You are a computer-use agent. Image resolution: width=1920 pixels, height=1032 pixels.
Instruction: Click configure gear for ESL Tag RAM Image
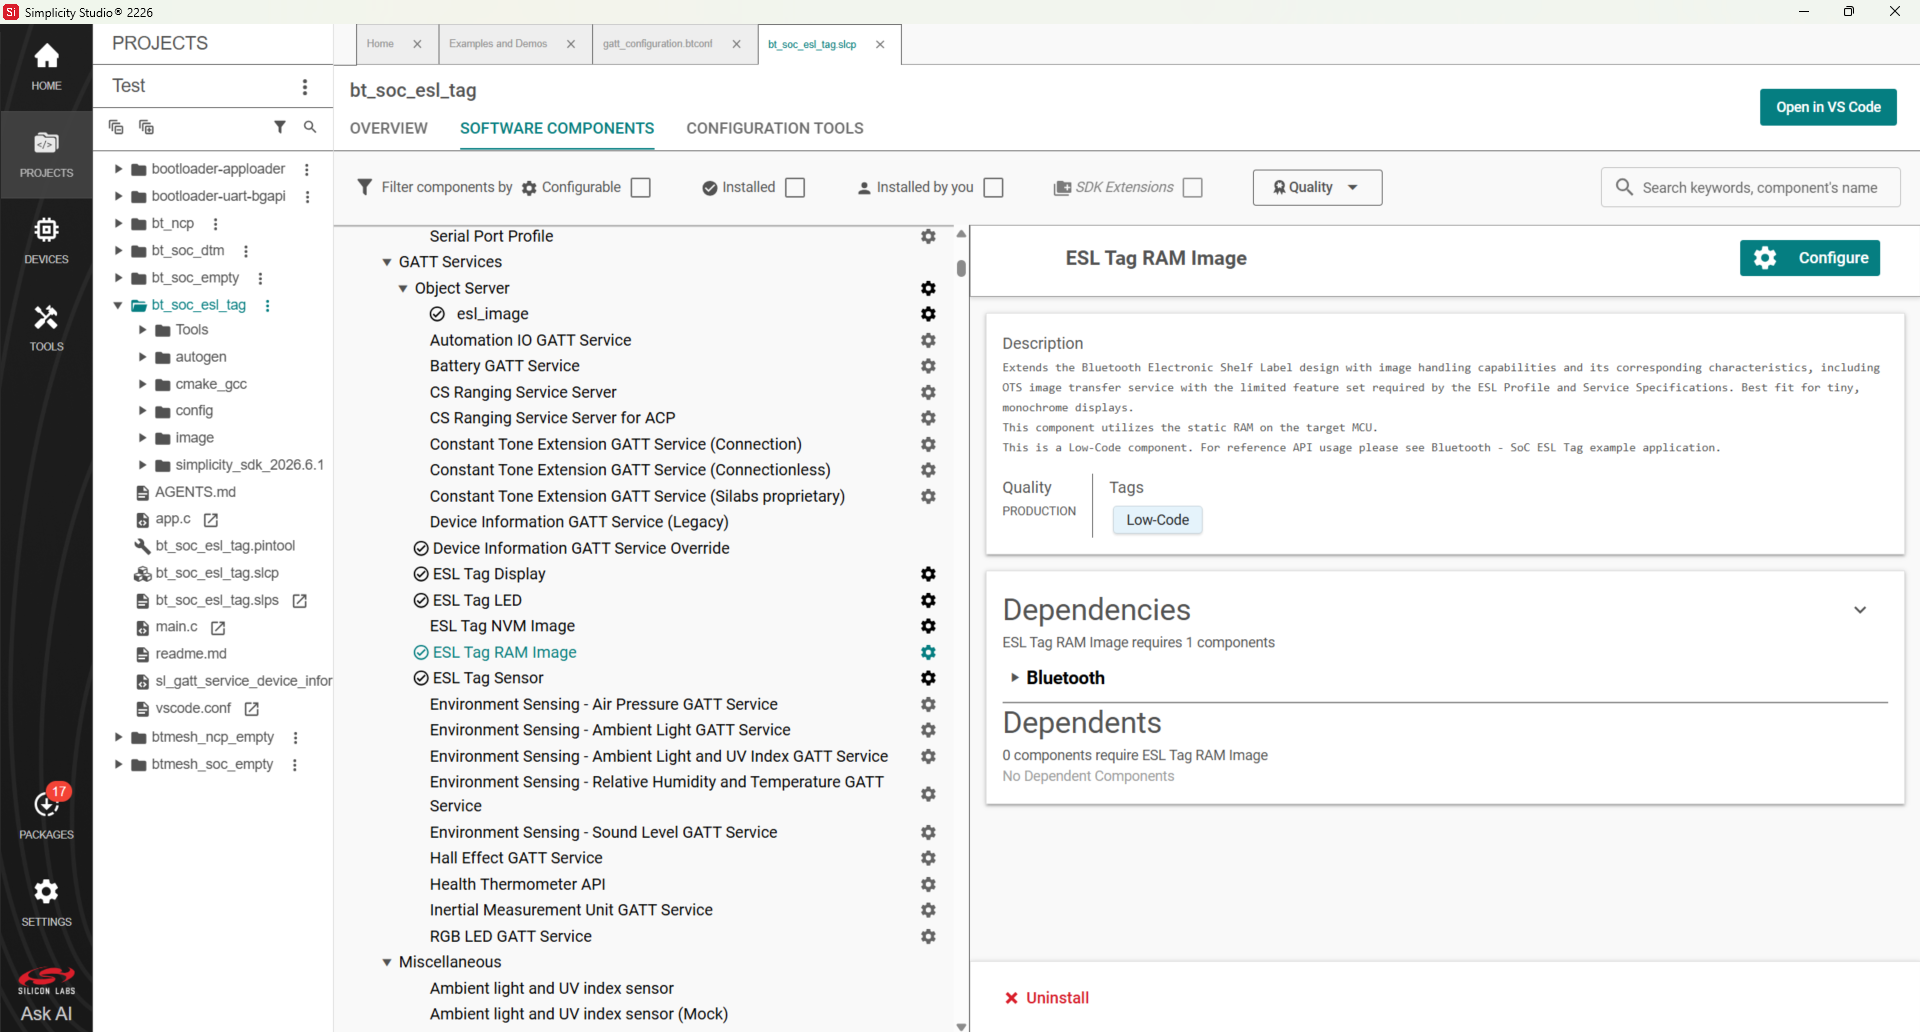click(x=928, y=652)
